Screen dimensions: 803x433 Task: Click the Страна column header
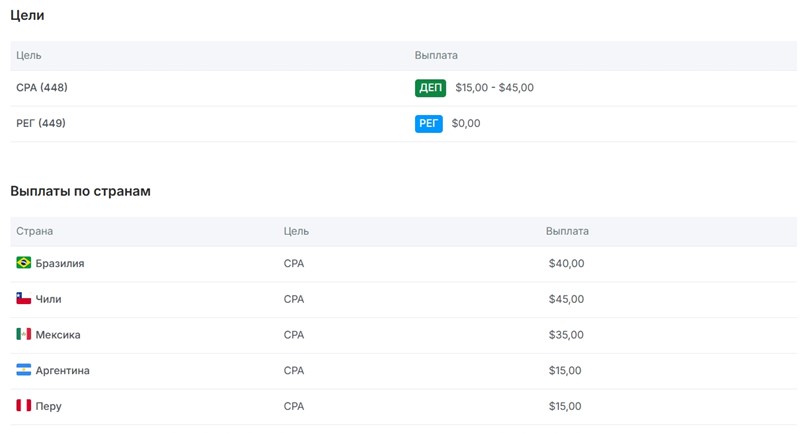coord(35,231)
